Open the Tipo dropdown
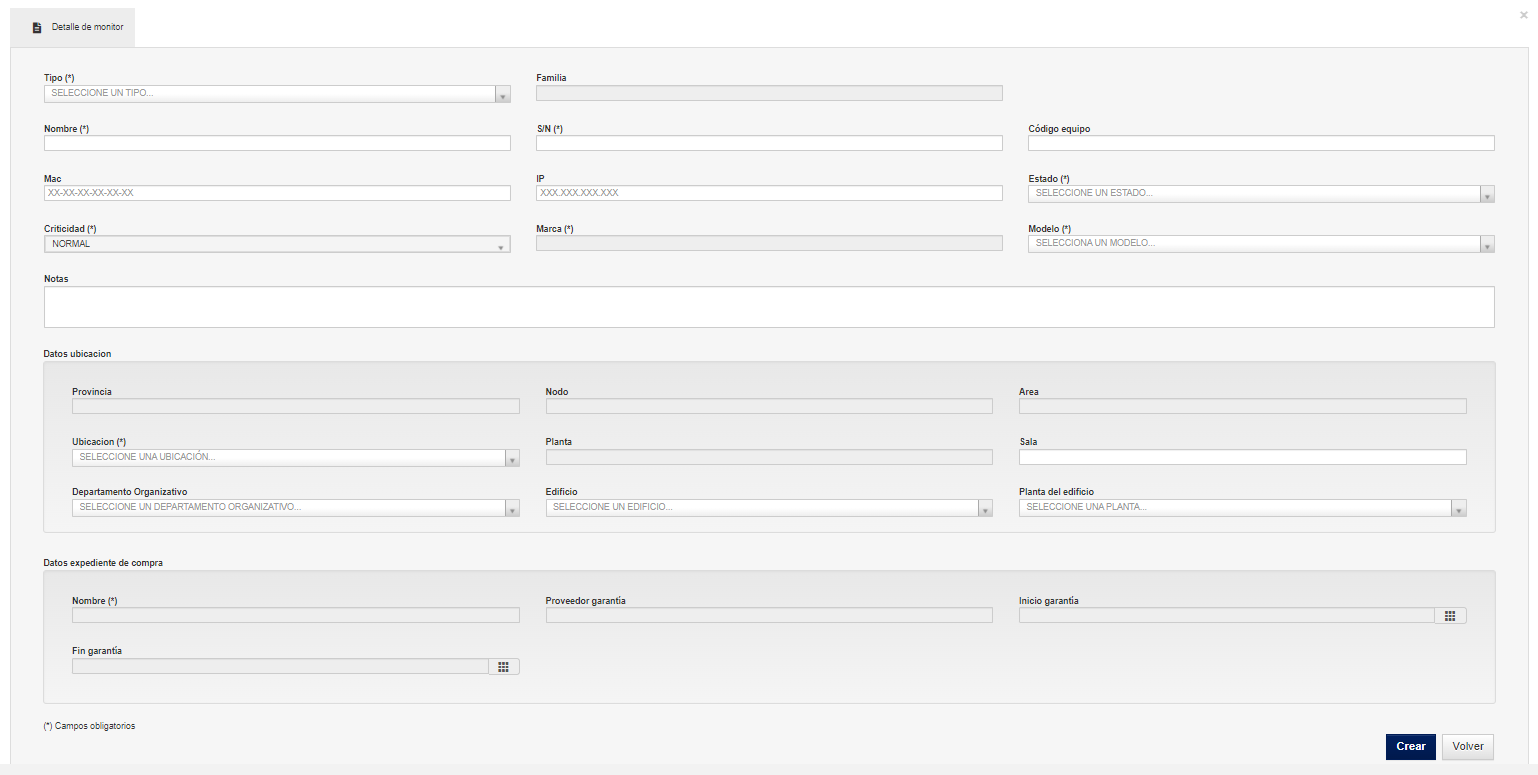This screenshot has width=1538, height=775. click(277, 94)
